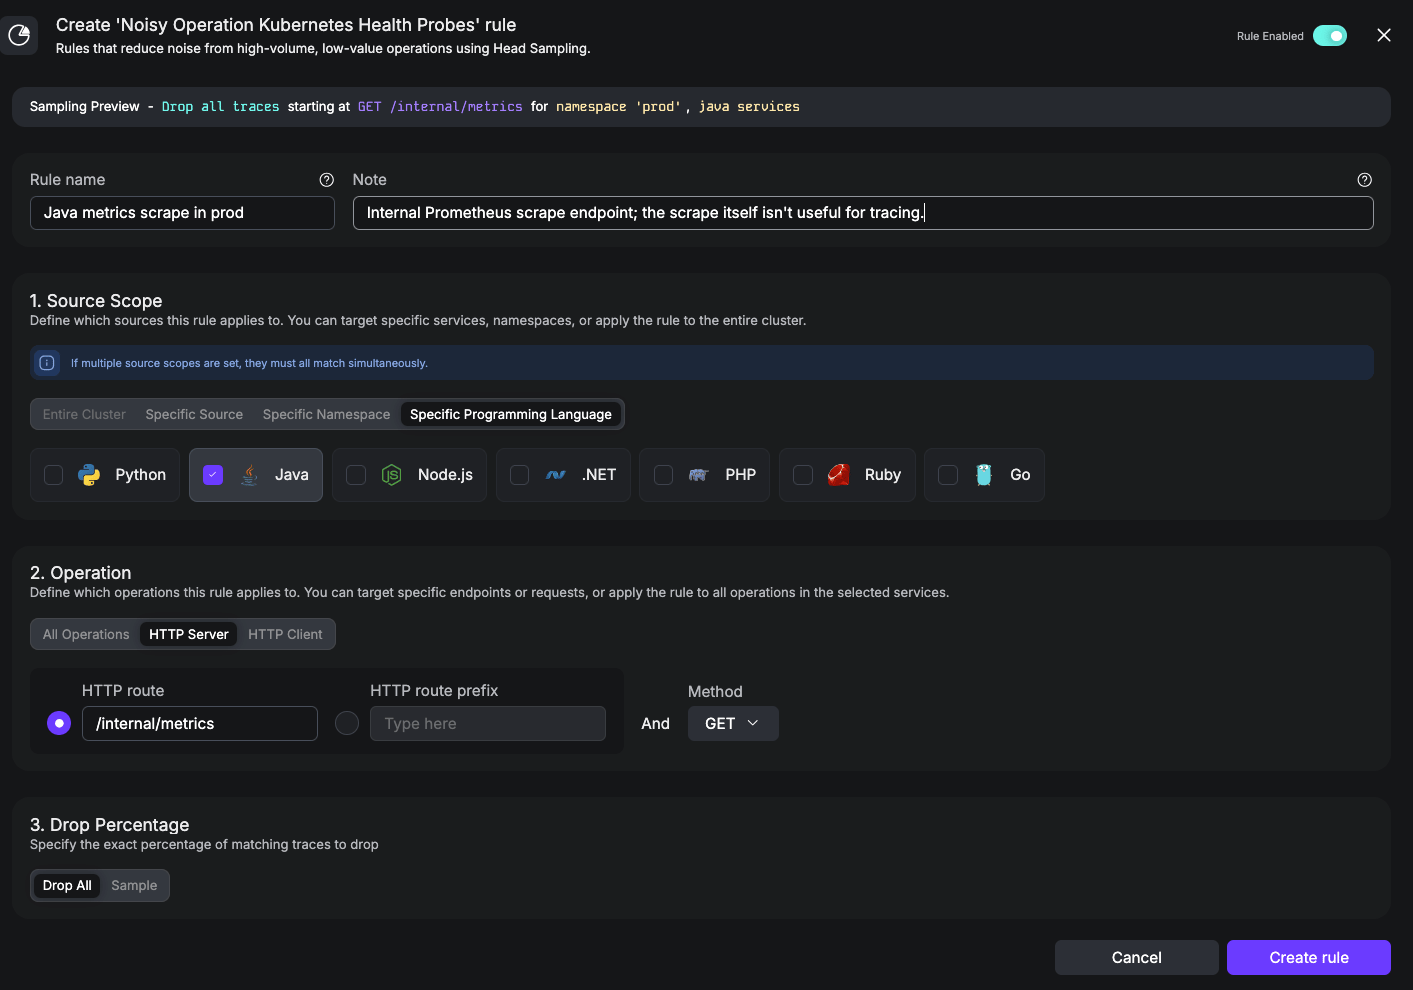This screenshot has width=1413, height=990.
Task: Select the HTTP route prefix radio button
Action: (x=347, y=723)
